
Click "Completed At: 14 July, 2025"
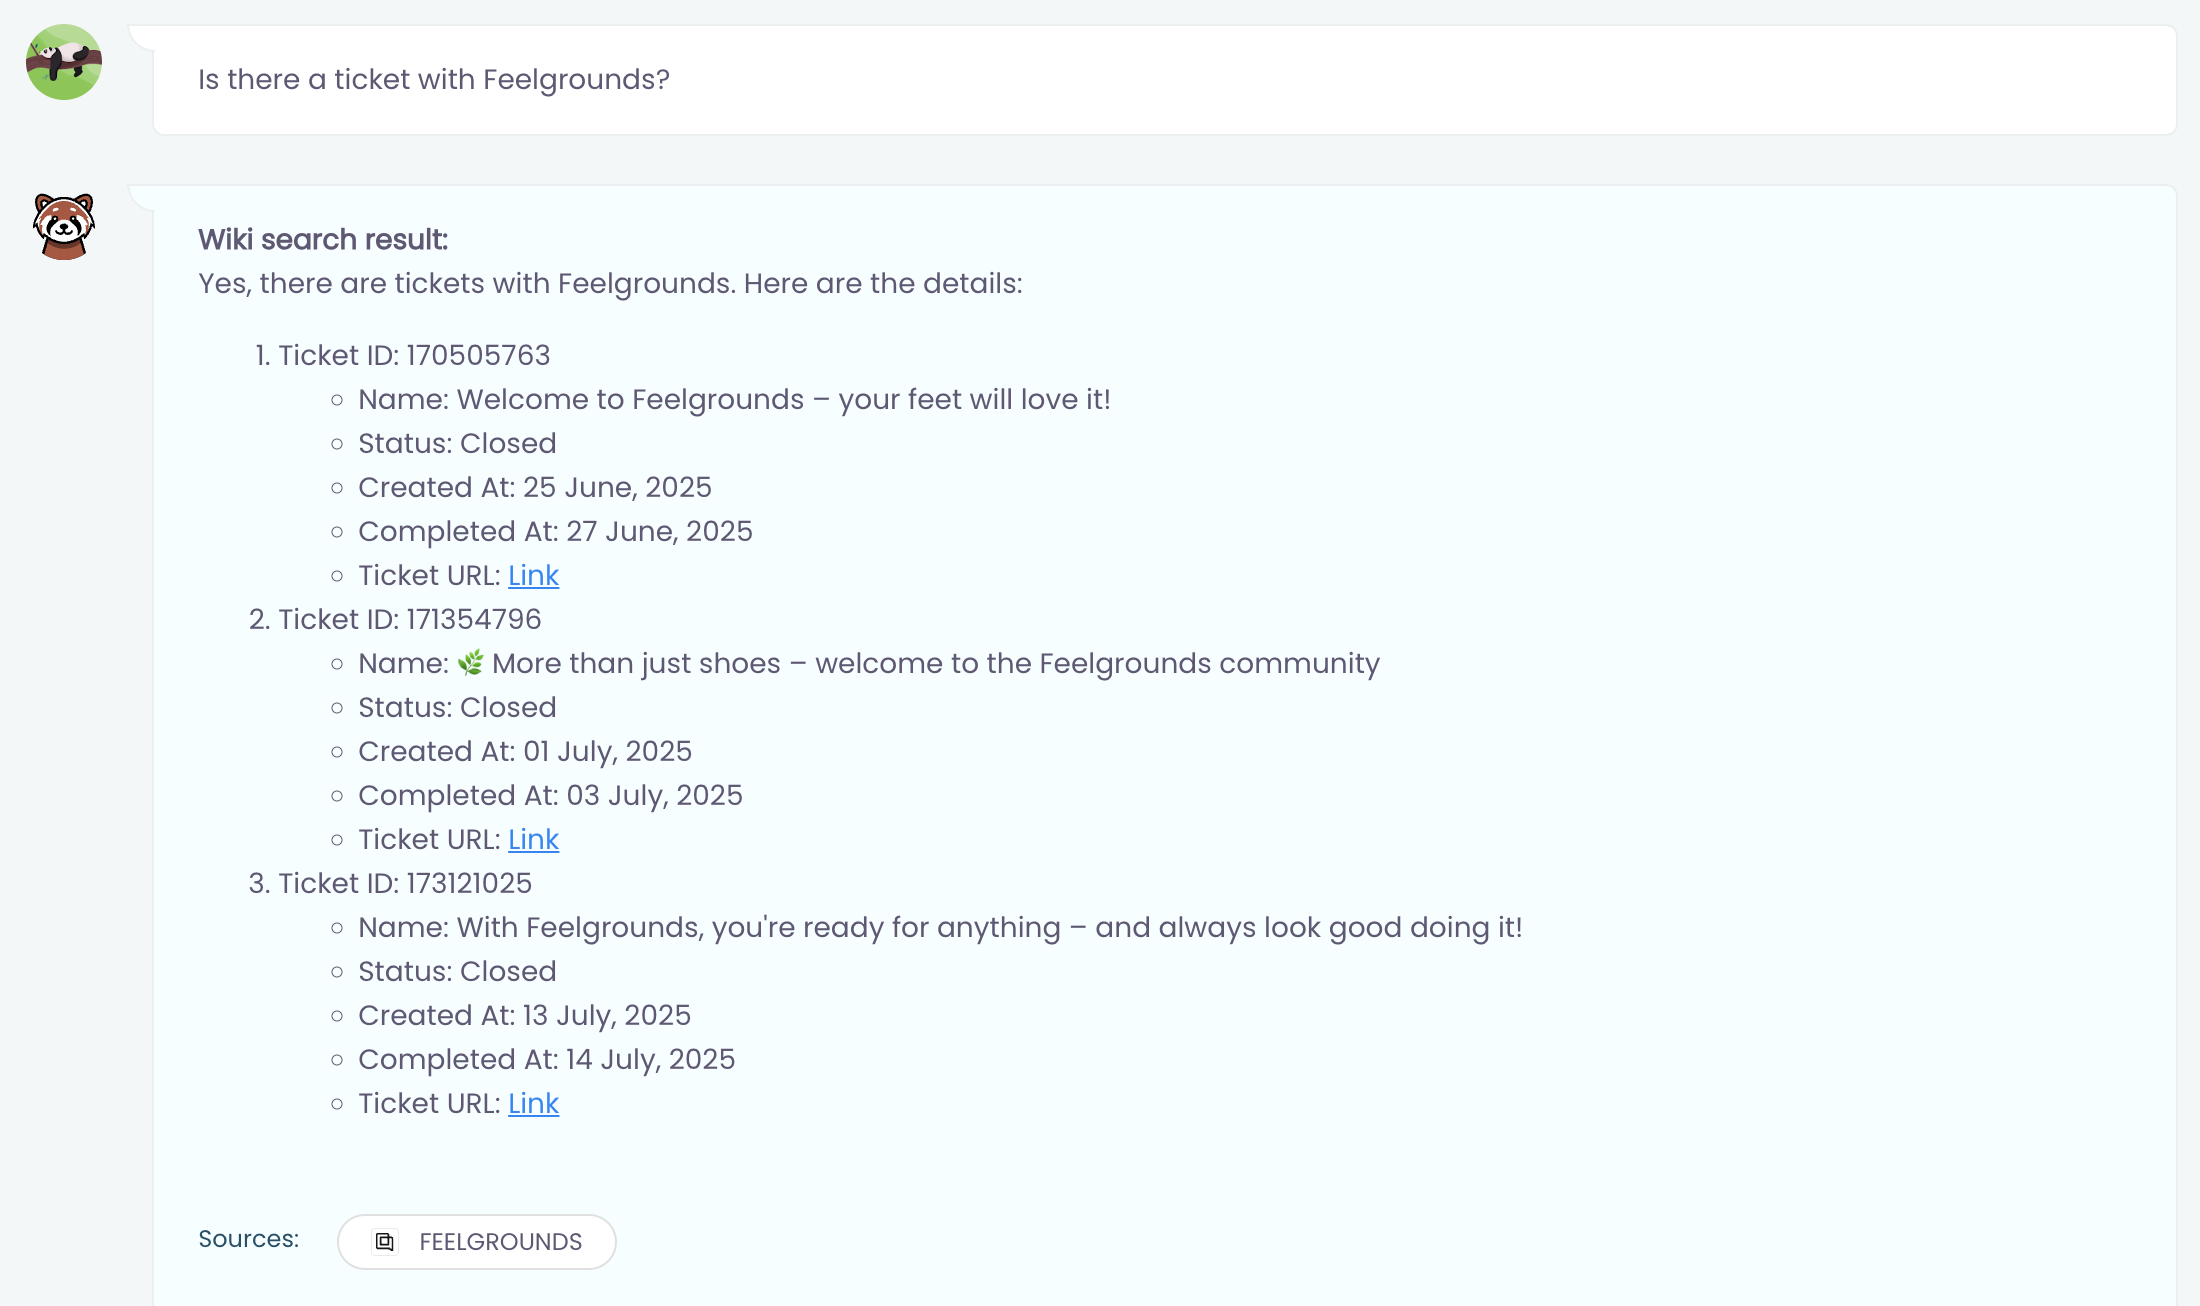click(x=546, y=1059)
